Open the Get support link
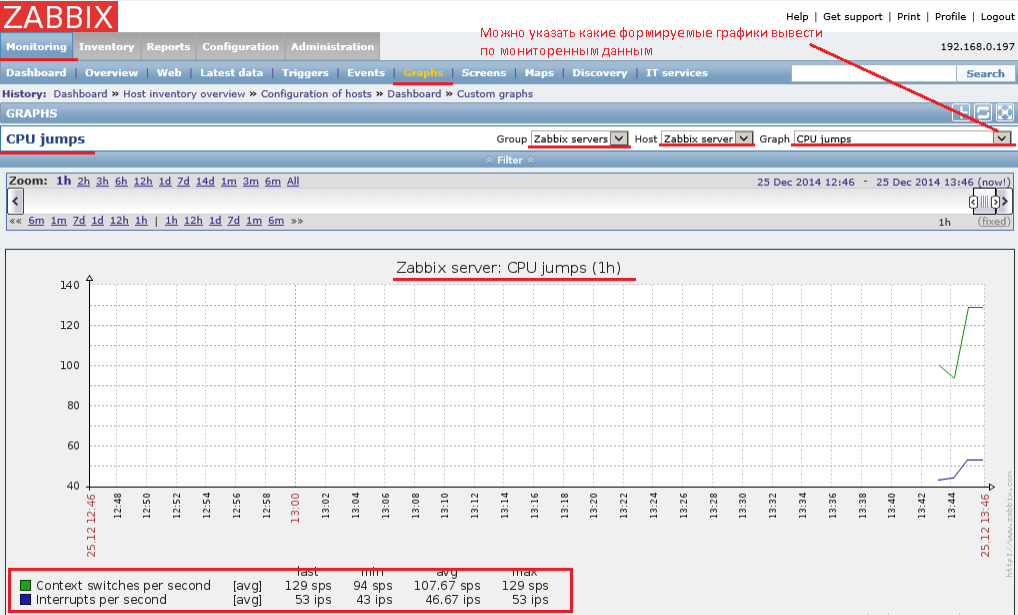Image resolution: width=1018 pixels, height=615 pixels. click(852, 16)
